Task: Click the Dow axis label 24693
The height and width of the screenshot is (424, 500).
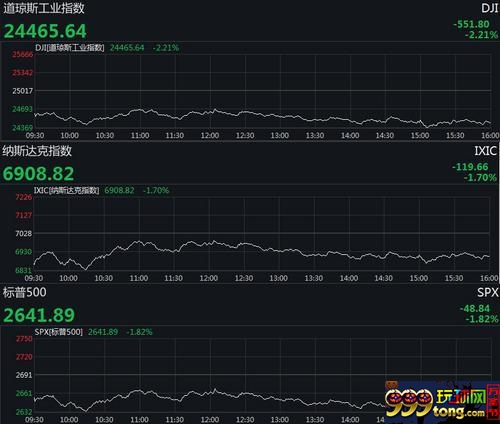Action: tap(23, 109)
